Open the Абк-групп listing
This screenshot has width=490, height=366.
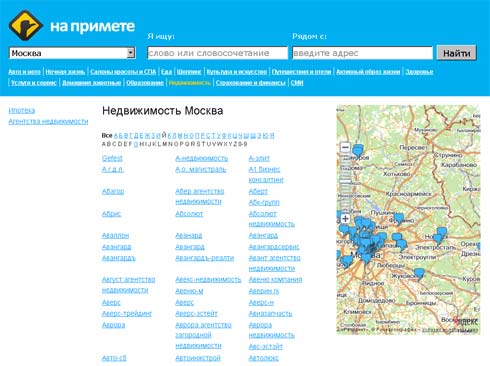(x=264, y=202)
